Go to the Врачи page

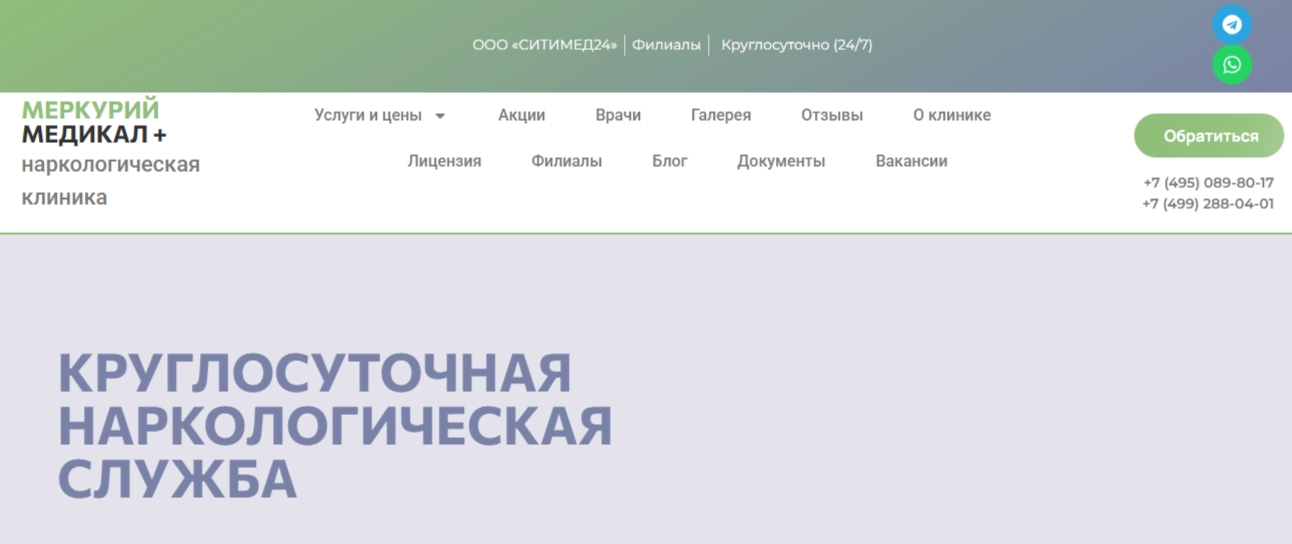coord(618,115)
